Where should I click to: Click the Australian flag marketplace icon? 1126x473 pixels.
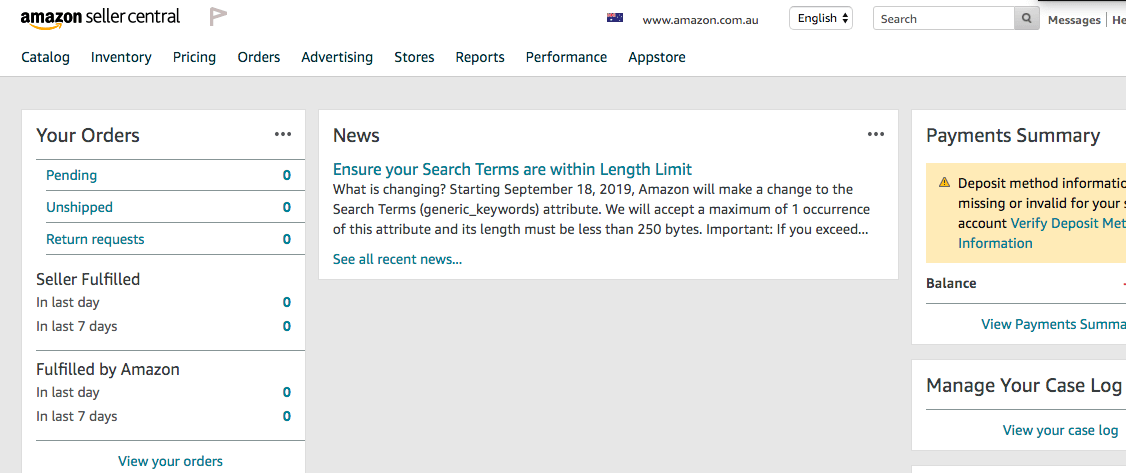coord(615,18)
